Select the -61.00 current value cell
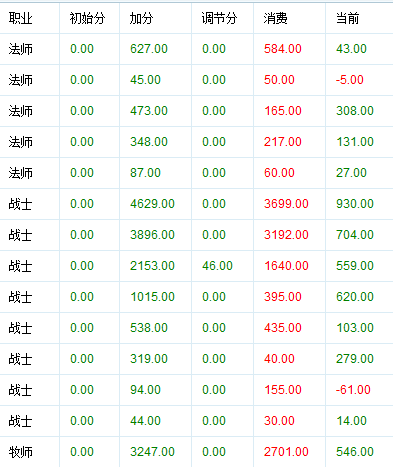The width and height of the screenshot is (393, 467). pyautogui.click(x=353, y=390)
